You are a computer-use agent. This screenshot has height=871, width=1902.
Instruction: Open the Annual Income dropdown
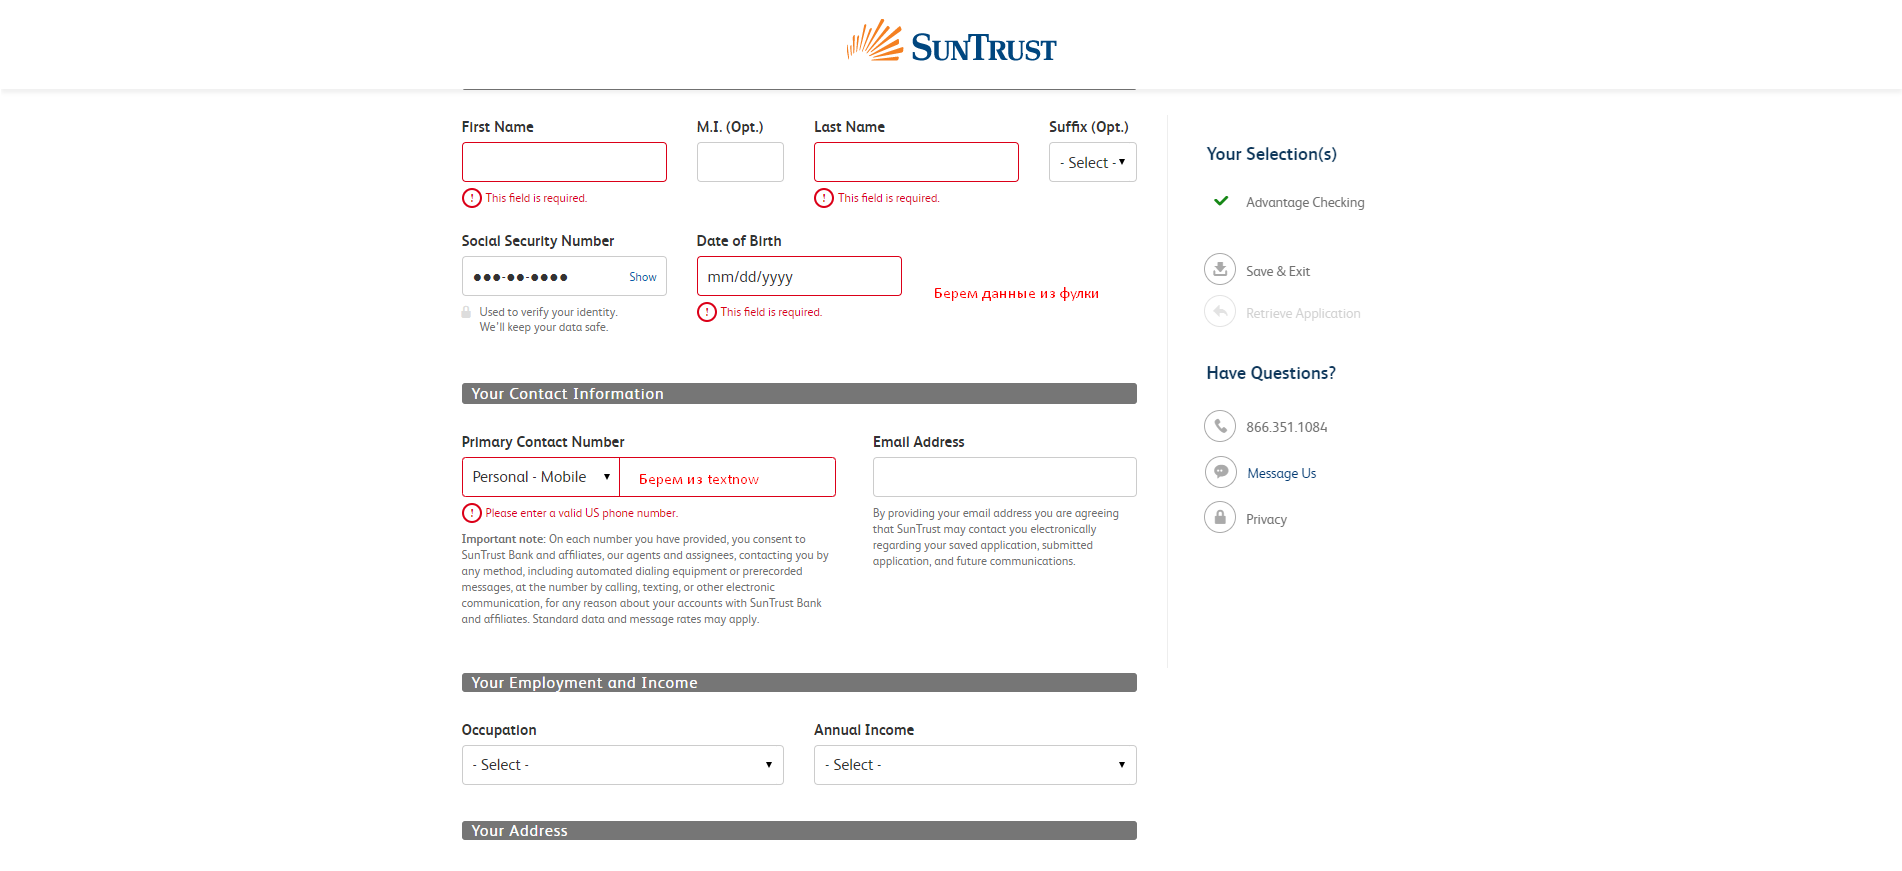coord(975,765)
